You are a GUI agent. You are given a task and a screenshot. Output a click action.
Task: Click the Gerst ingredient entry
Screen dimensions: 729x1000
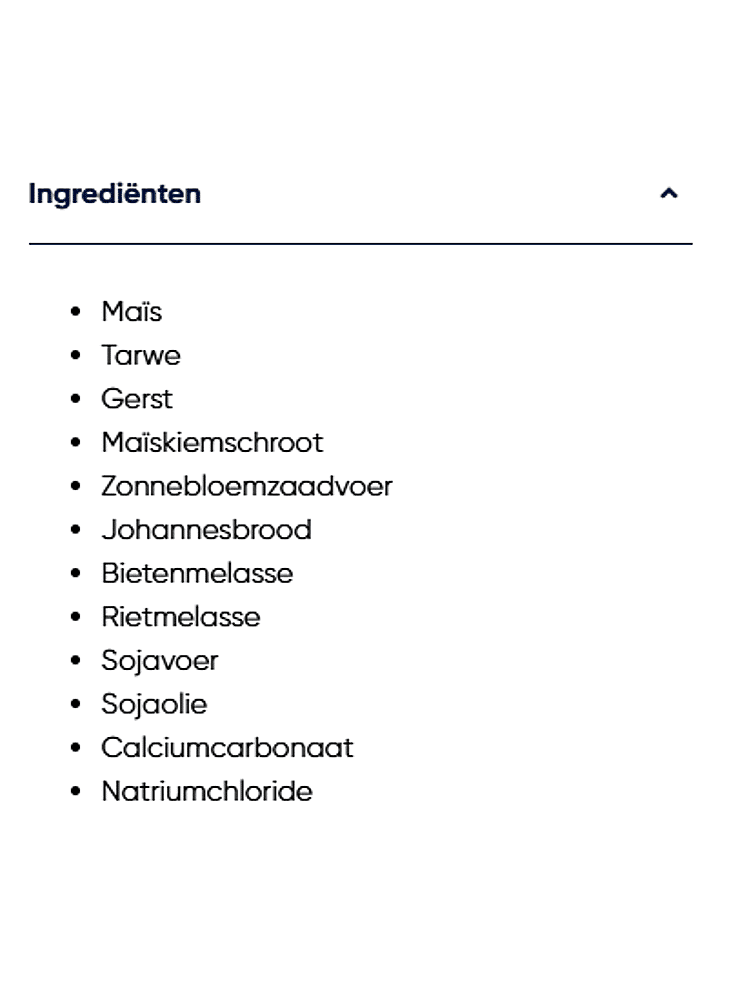[137, 399]
